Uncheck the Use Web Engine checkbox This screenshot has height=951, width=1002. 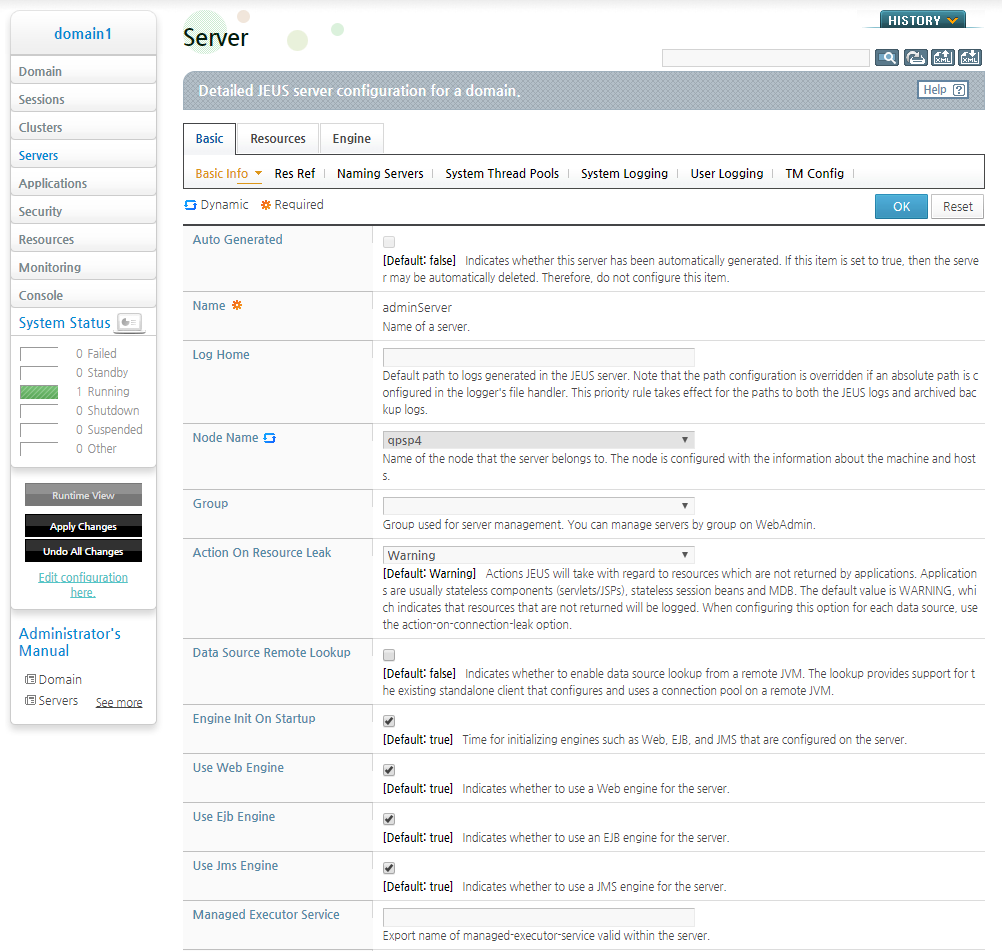(x=389, y=770)
